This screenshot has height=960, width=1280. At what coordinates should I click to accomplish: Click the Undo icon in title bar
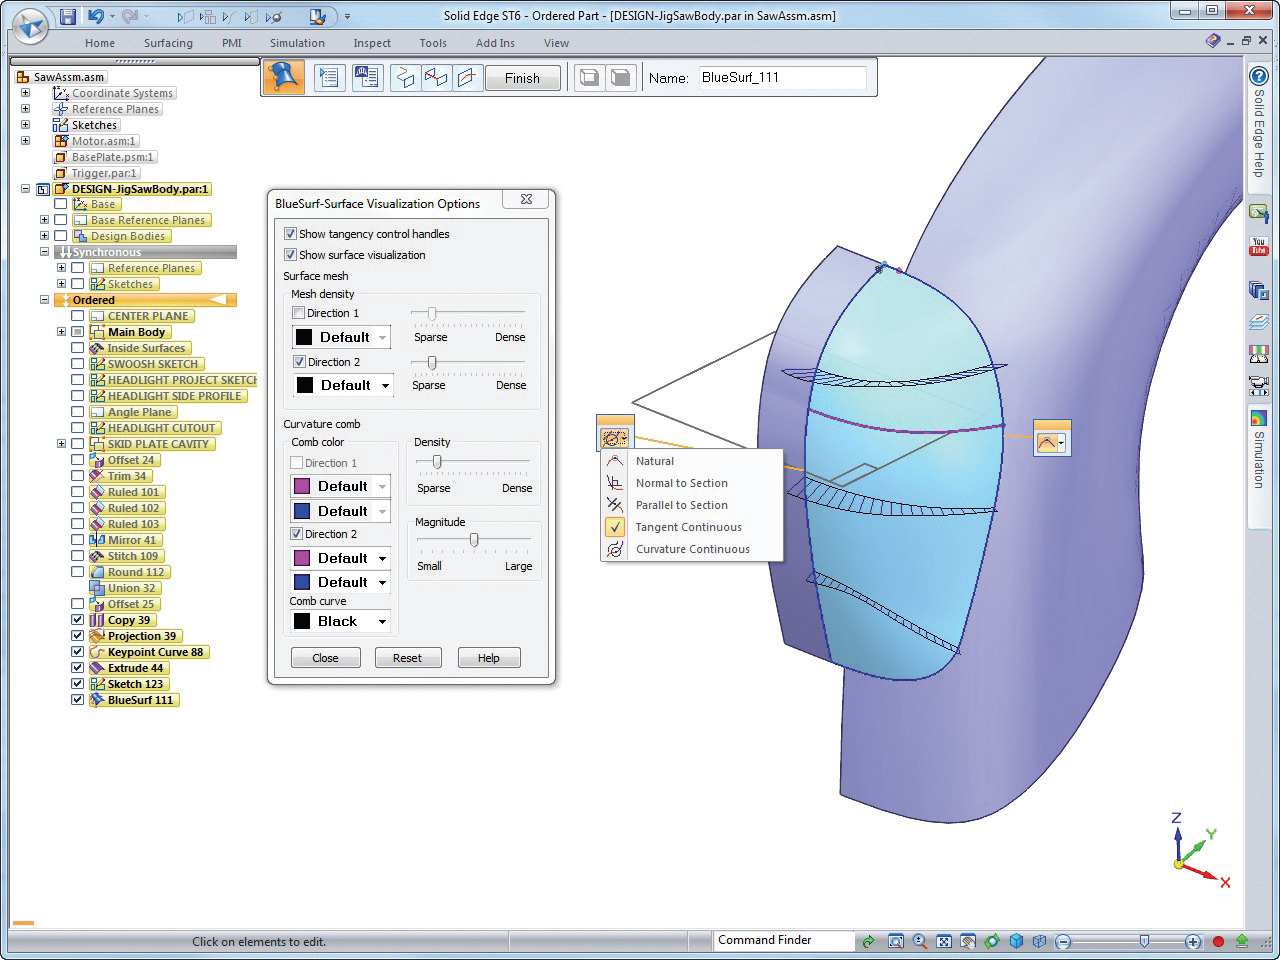(96, 16)
